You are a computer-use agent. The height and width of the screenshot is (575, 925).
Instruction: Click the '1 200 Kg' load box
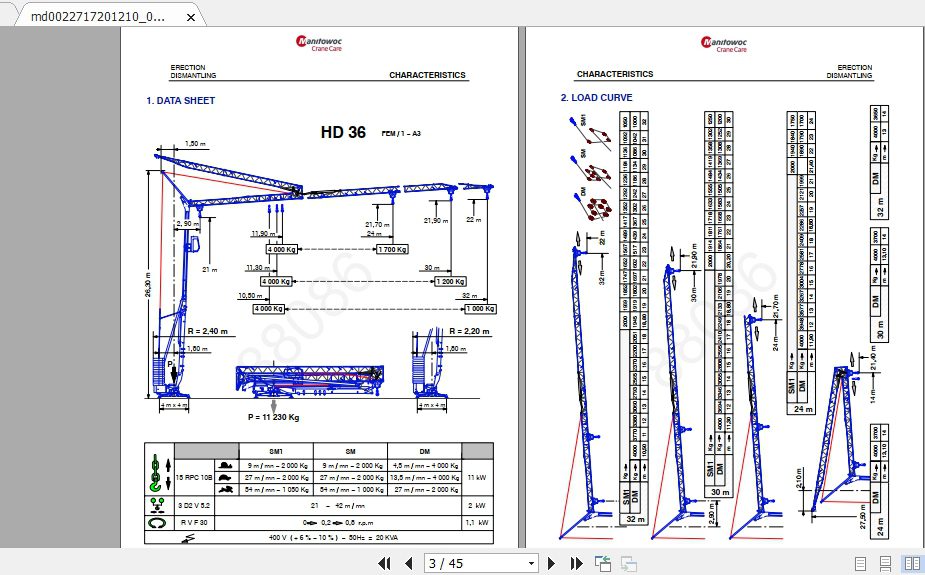451,281
